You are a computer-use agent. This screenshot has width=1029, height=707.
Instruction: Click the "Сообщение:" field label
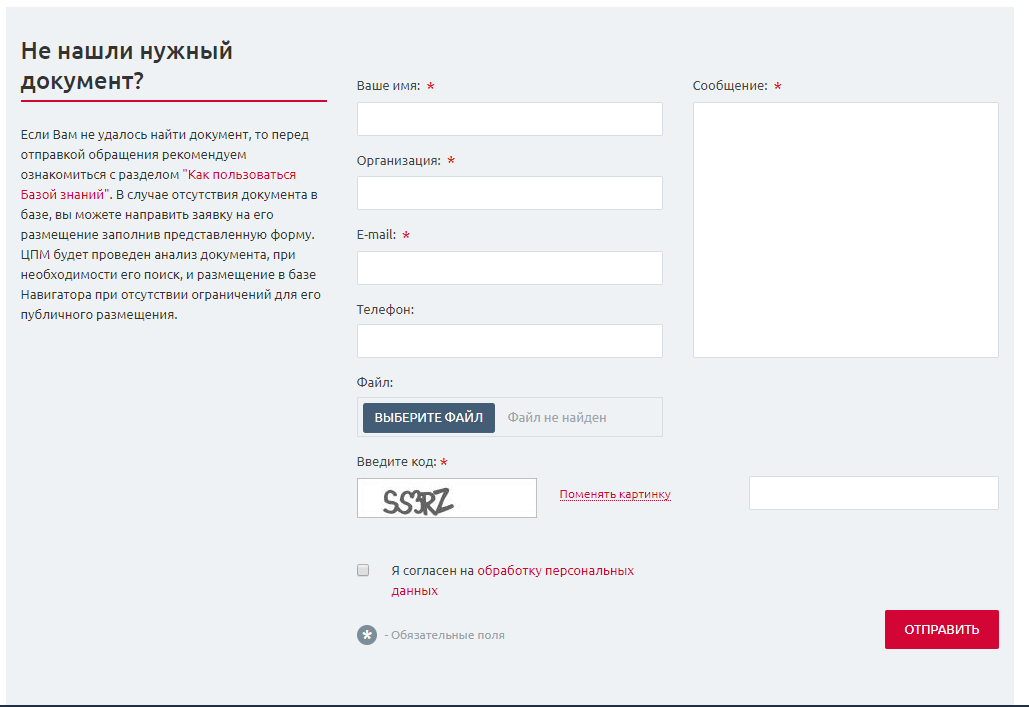(x=730, y=86)
